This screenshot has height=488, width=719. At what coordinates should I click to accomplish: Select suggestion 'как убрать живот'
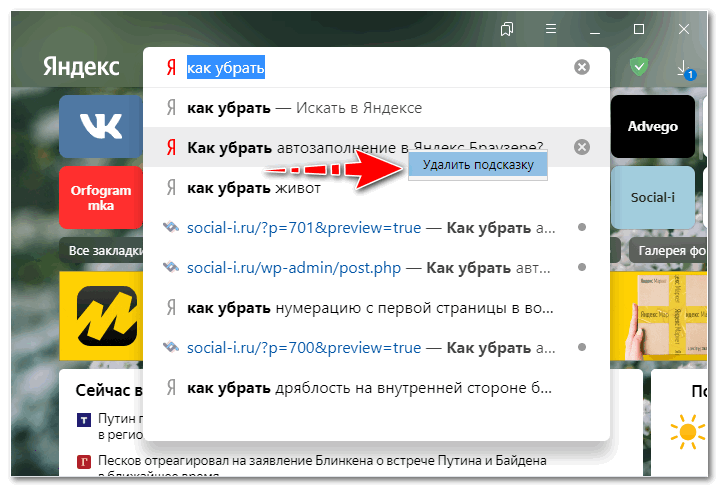point(376,188)
